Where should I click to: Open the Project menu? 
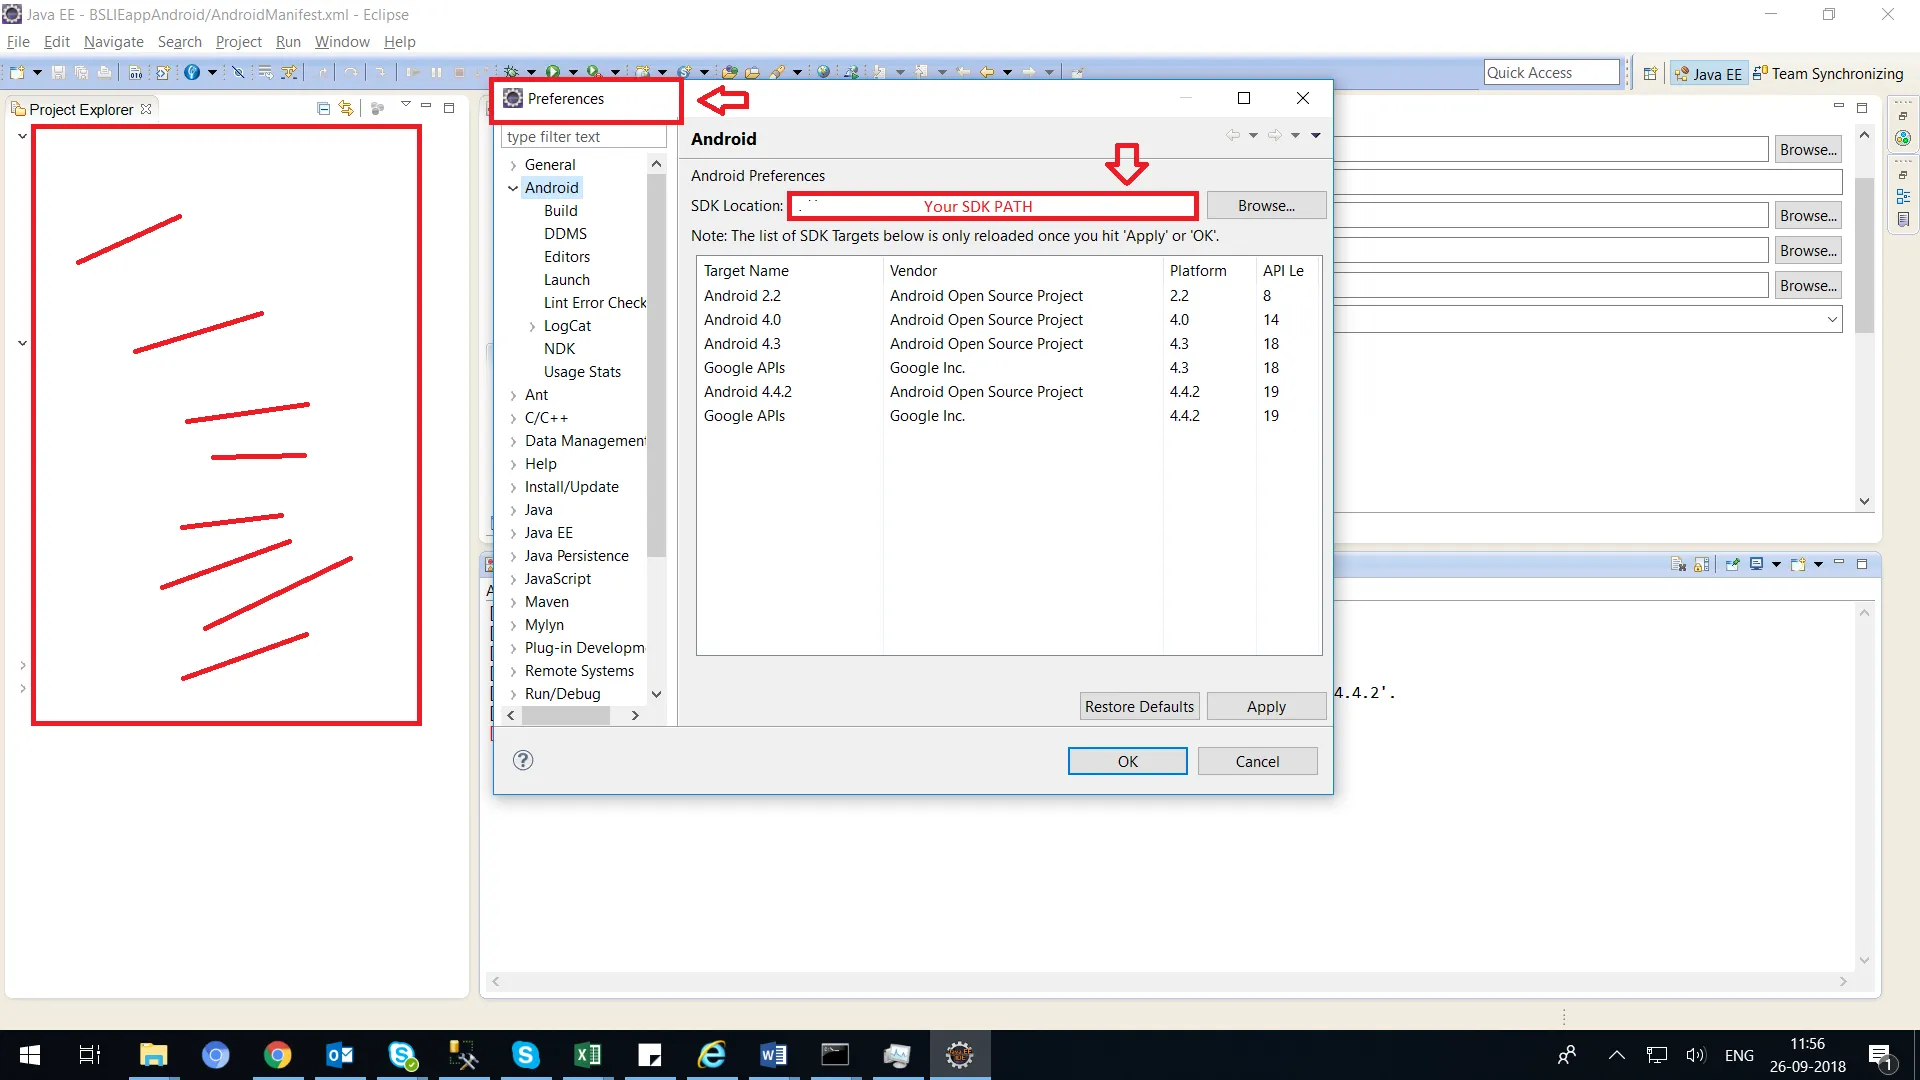click(238, 42)
